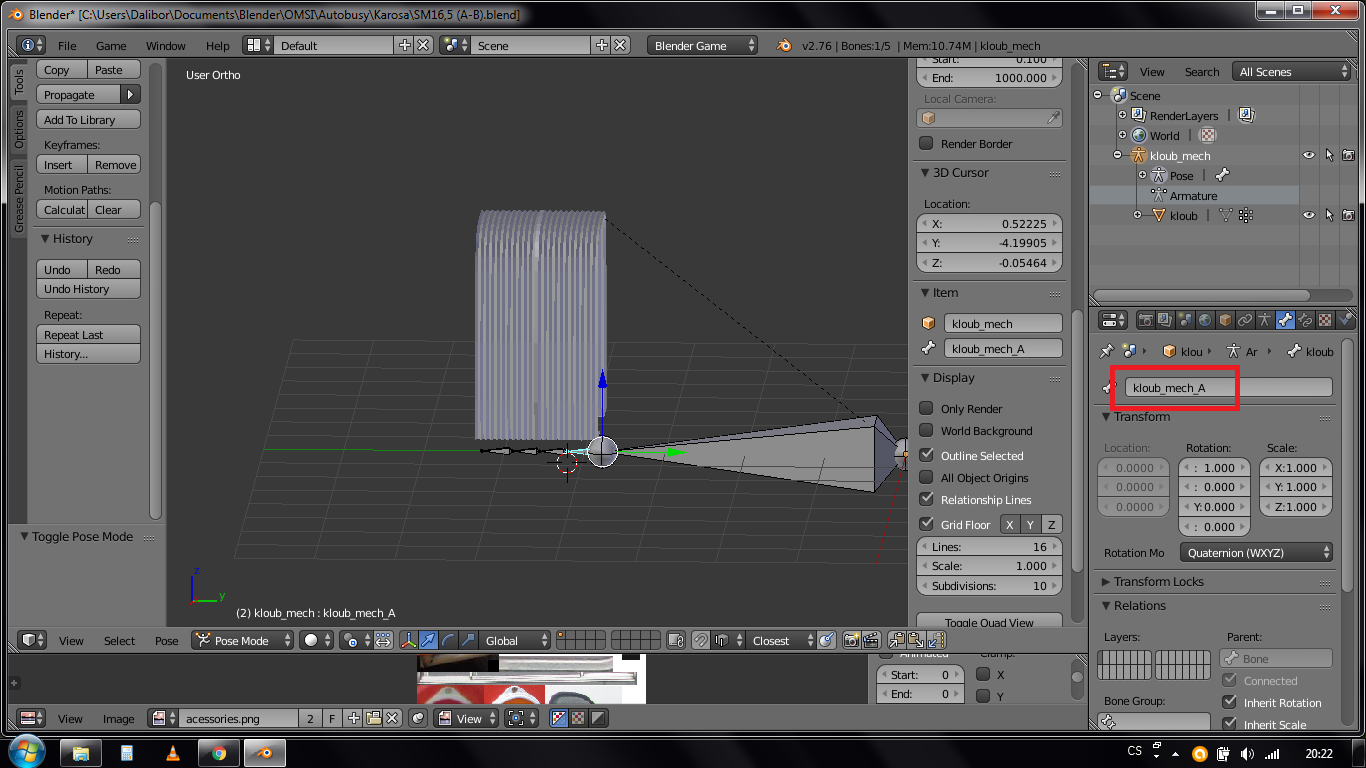Hide kloub mesh using its eye icon

(1308, 215)
